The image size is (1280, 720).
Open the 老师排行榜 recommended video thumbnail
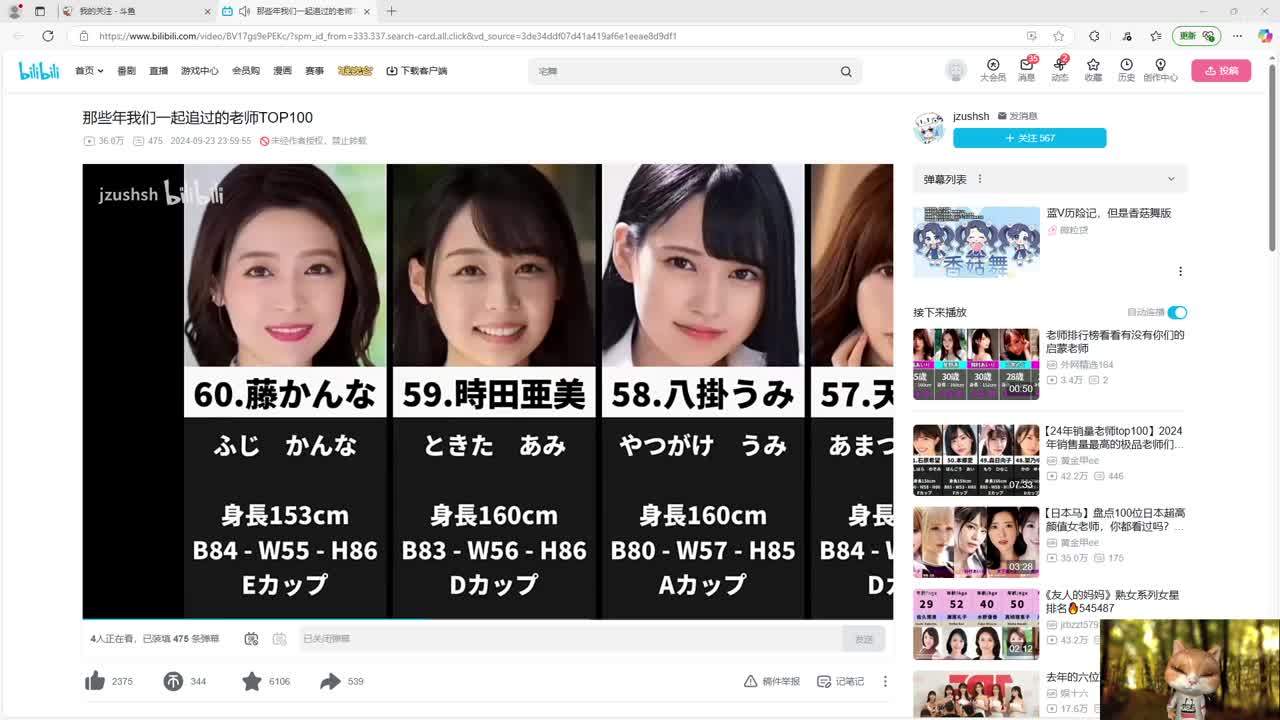976,364
